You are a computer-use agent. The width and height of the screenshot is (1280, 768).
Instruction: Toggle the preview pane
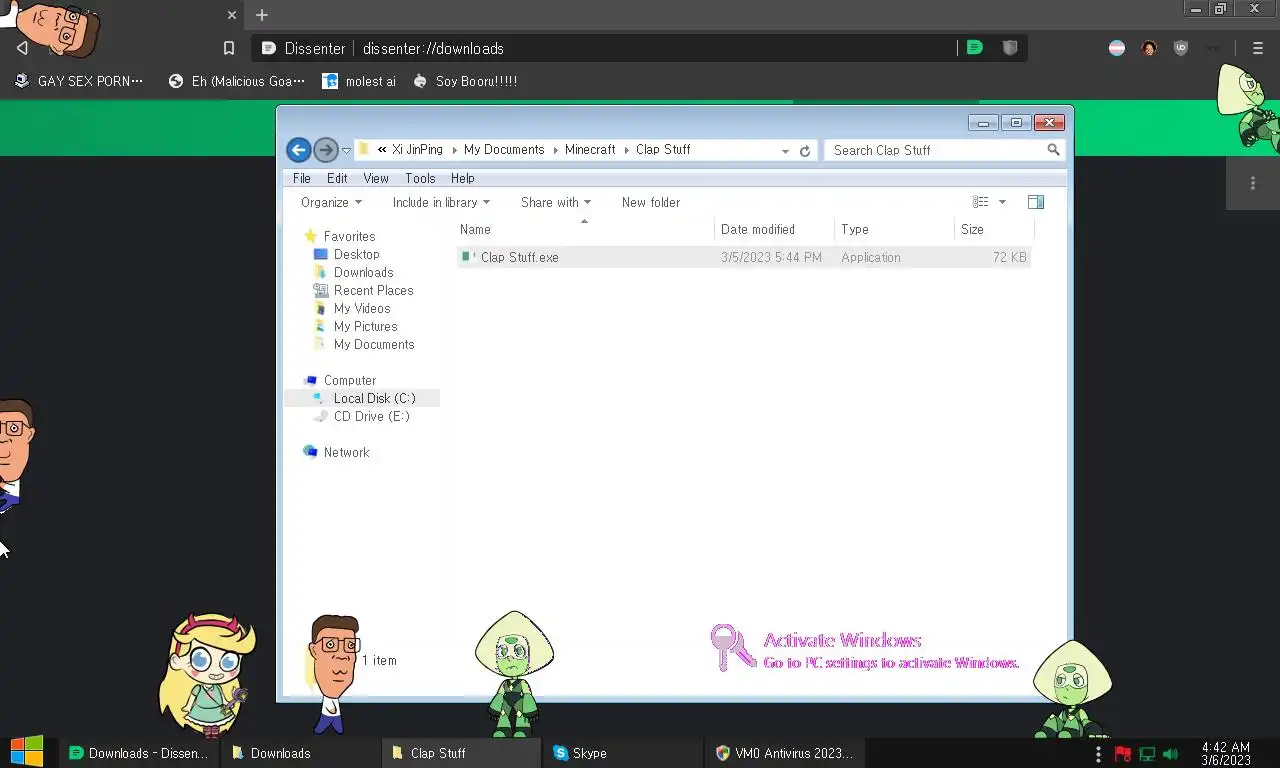coord(1036,202)
